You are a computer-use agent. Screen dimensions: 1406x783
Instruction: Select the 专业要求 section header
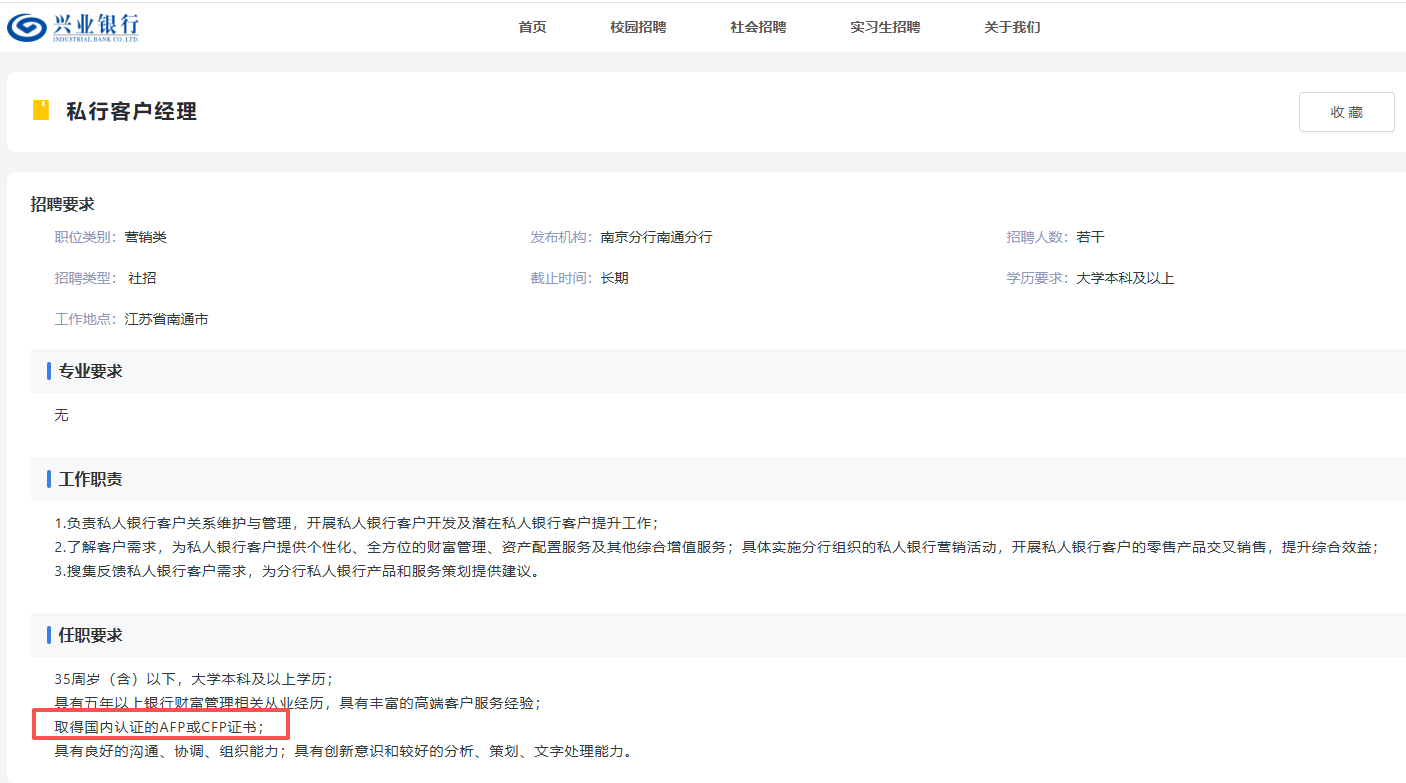[90, 371]
